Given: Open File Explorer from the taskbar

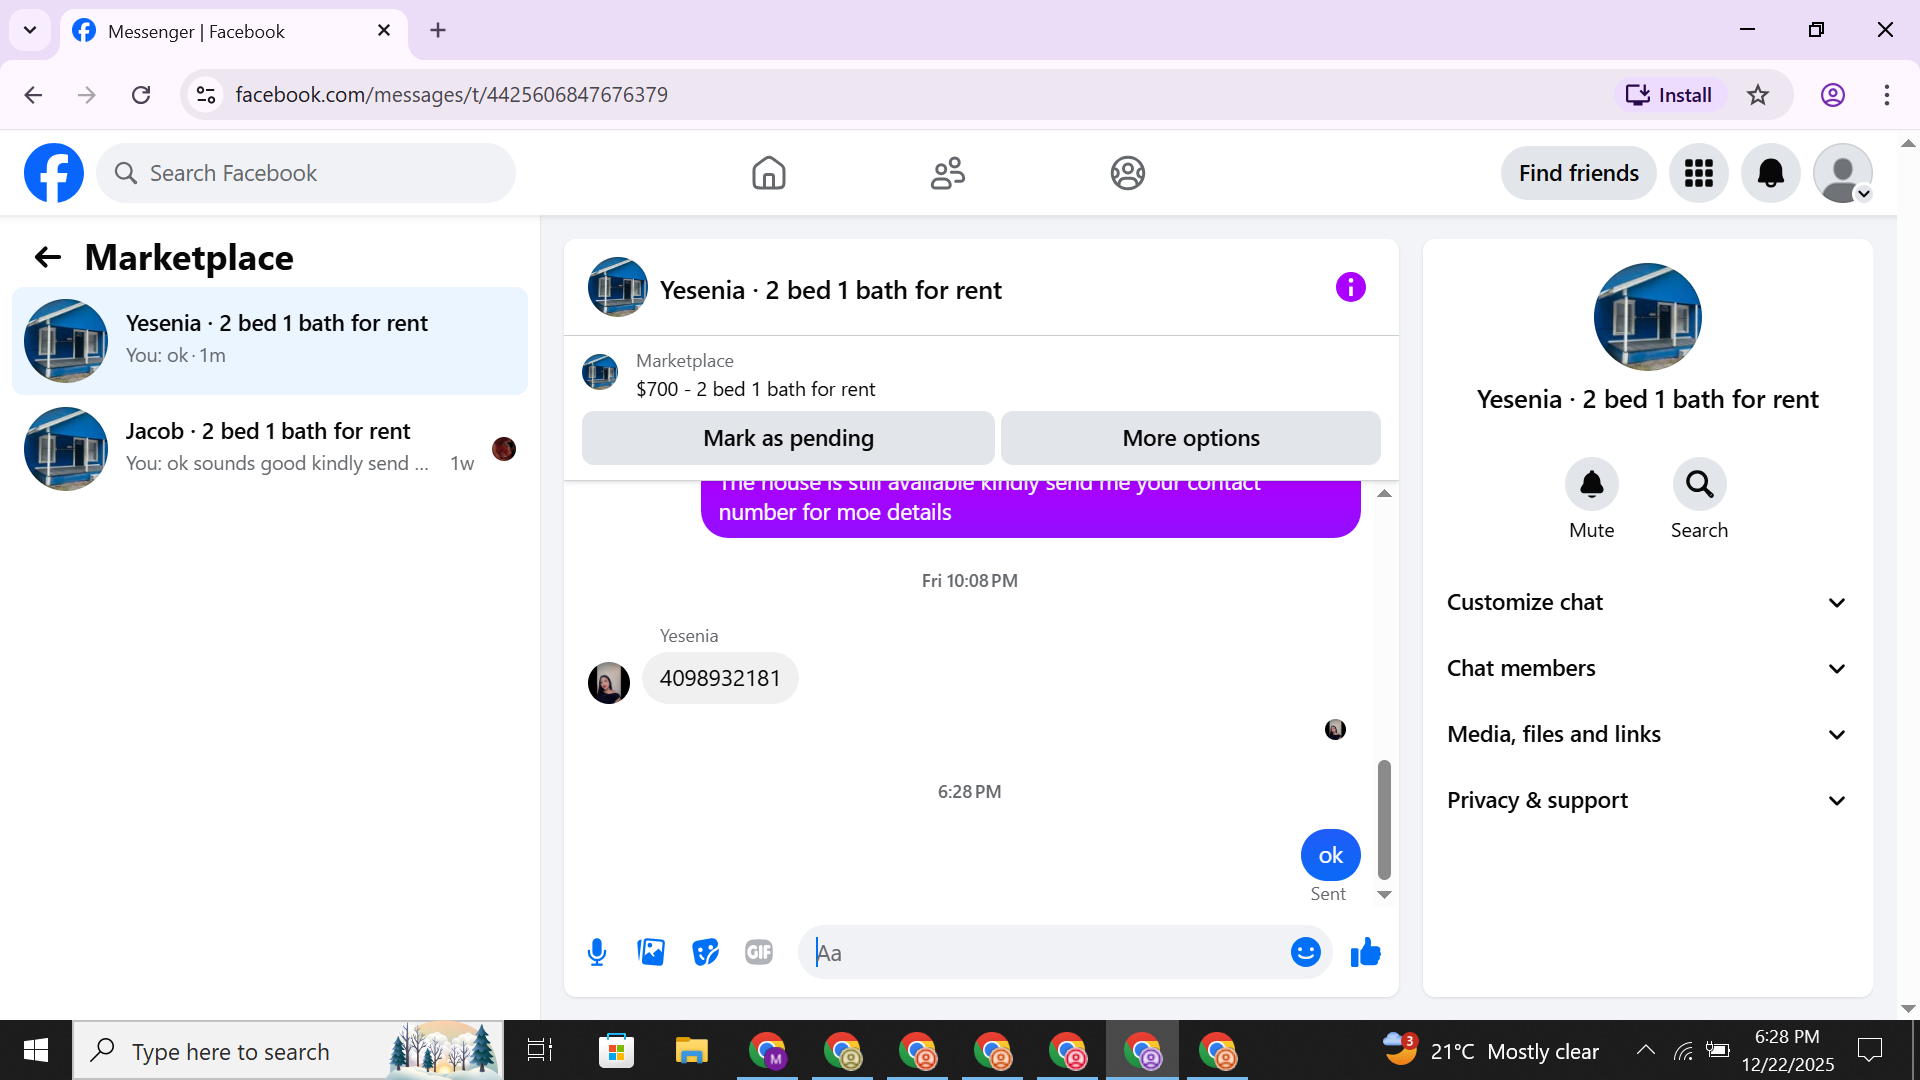Looking at the screenshot, I should pyautogui.click(x=691, y=1051).
